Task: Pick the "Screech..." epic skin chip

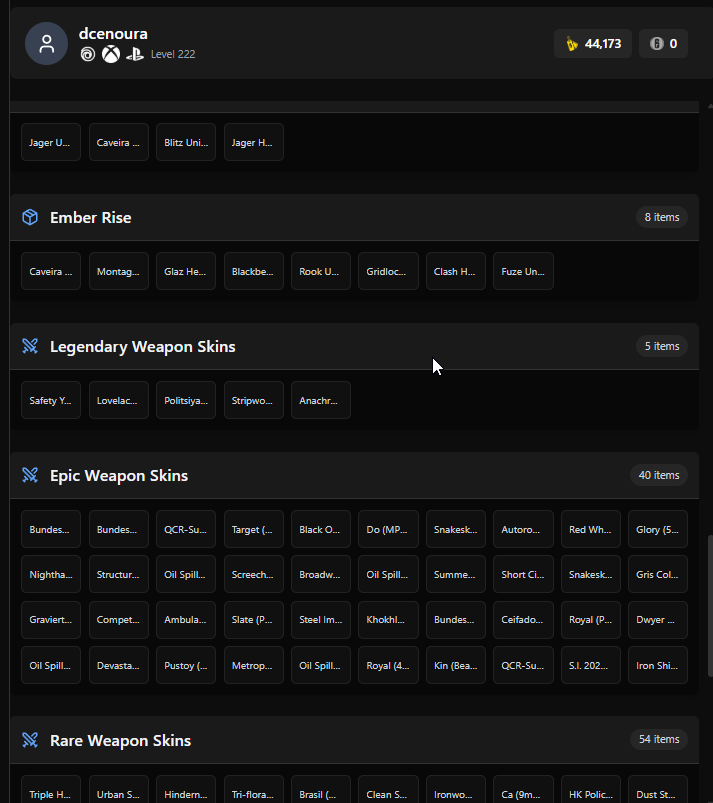Action: point(254,575)
